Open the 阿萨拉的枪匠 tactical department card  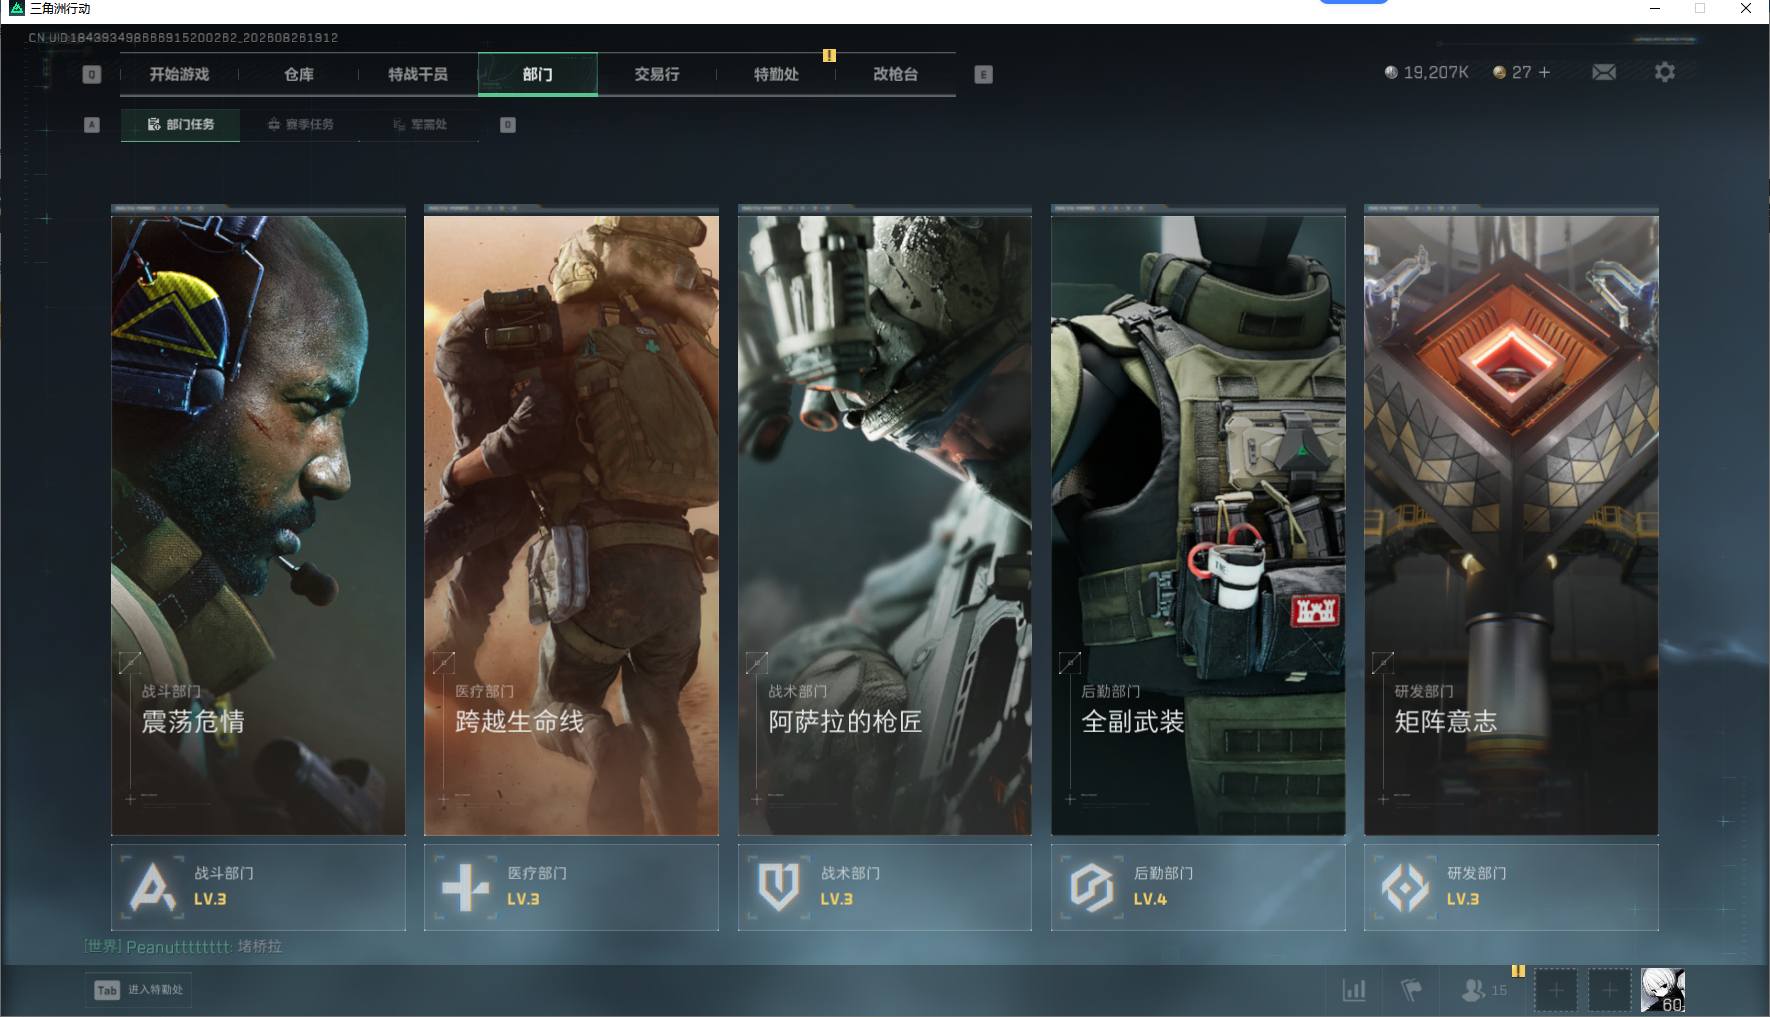(x=885, y=525)
